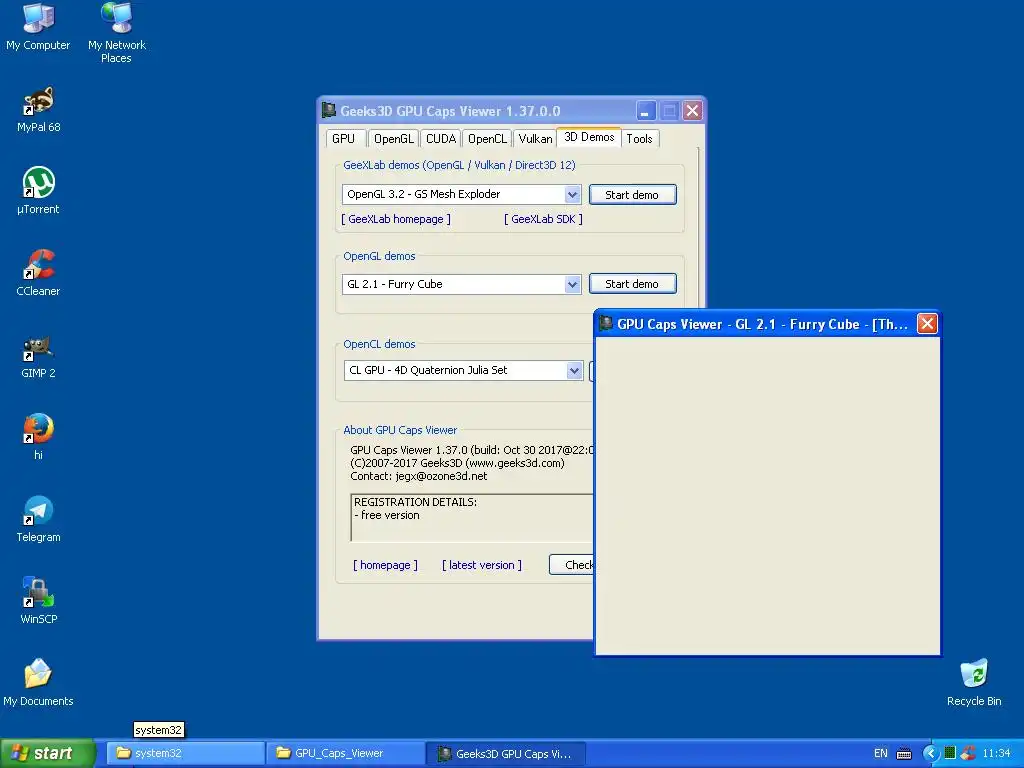Image resolution: width=1024 pixels, height=768 pixels.
Task: Click the Contact jegx@ozone3d.net text
Action: tap(419, 476)
